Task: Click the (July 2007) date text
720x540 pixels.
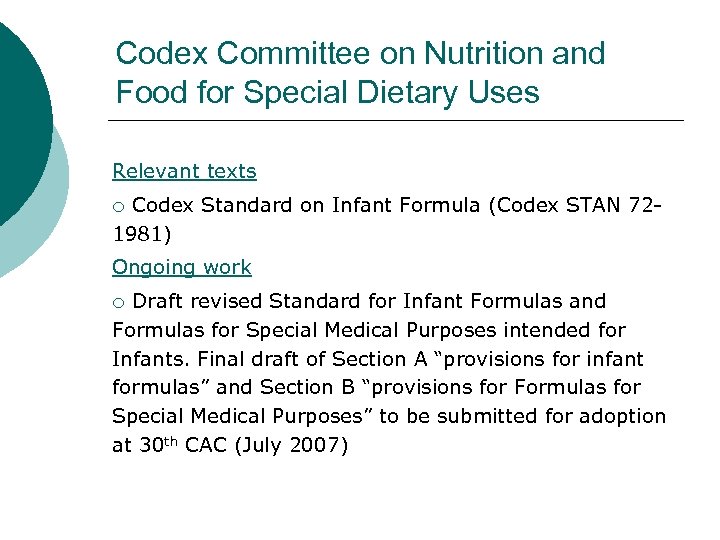Action: coord(289,446)
